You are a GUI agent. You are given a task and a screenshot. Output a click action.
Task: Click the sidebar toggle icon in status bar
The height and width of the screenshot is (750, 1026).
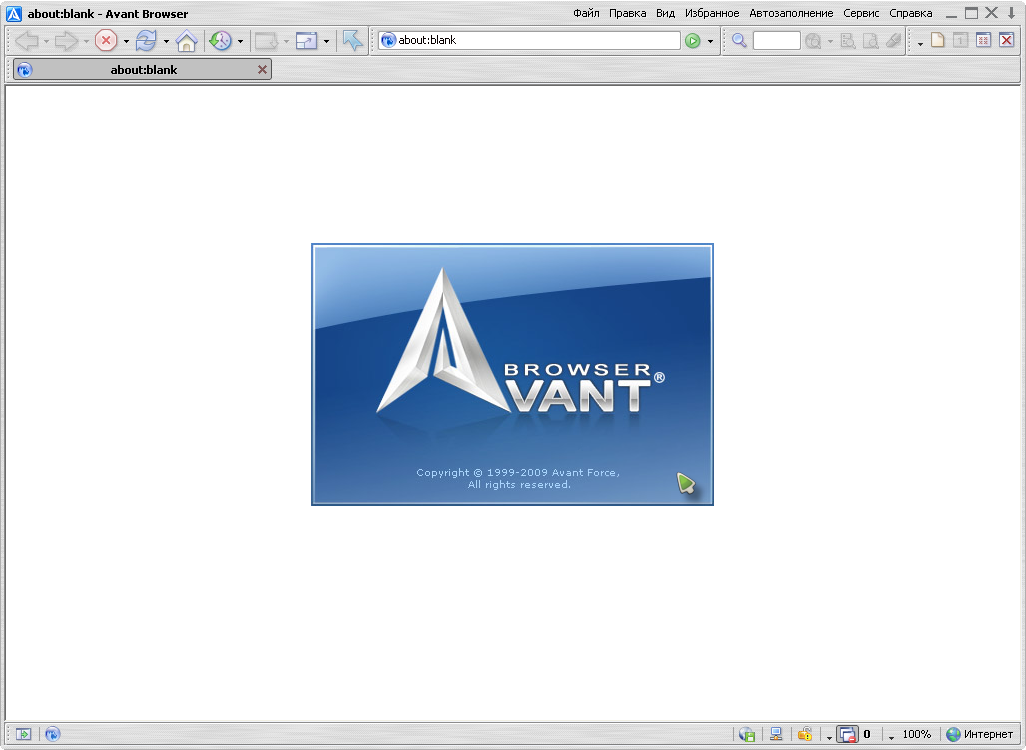(x=24, y=734)
